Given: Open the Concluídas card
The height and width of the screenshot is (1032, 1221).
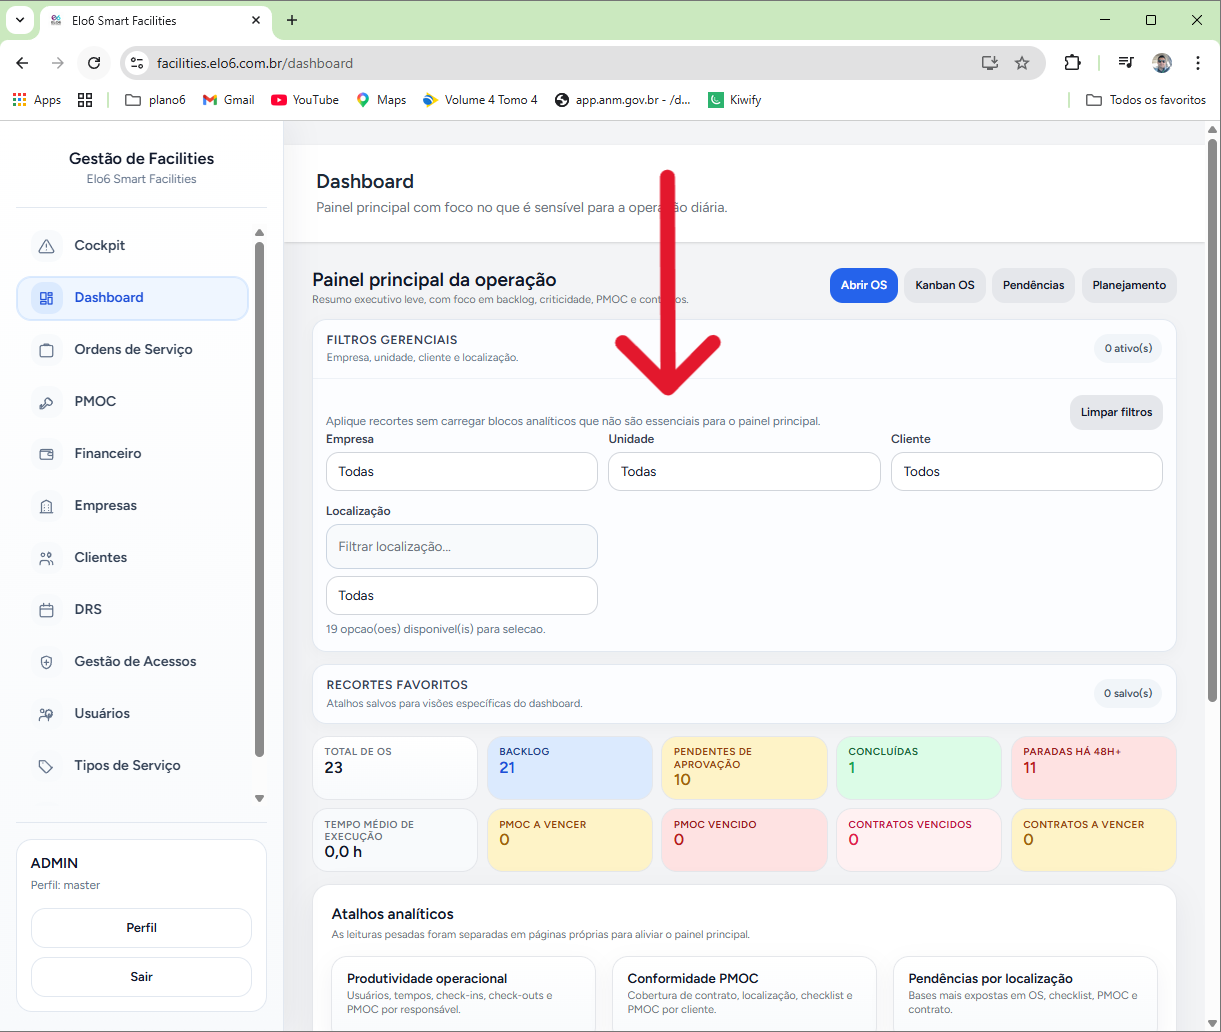Looking at the screenshot, I should 919,768.
